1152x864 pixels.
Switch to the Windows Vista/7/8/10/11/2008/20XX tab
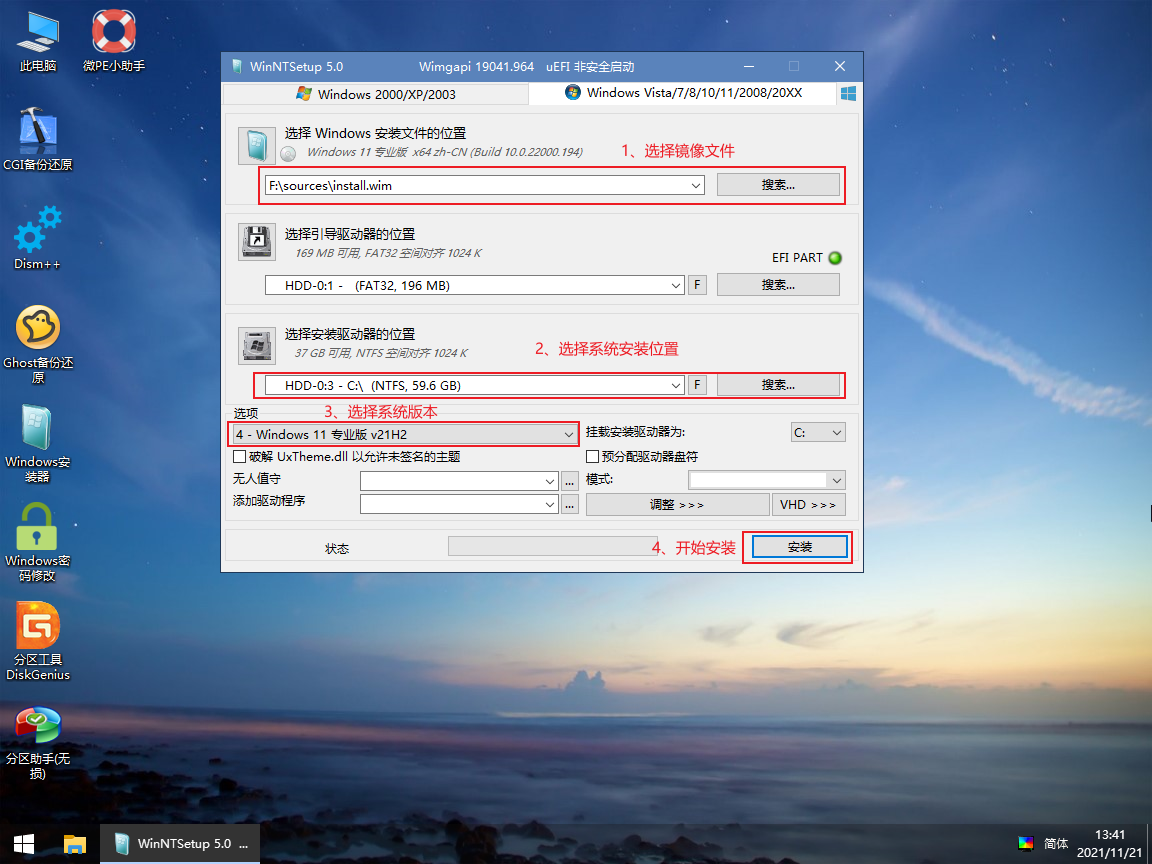(x=683, y=93)
